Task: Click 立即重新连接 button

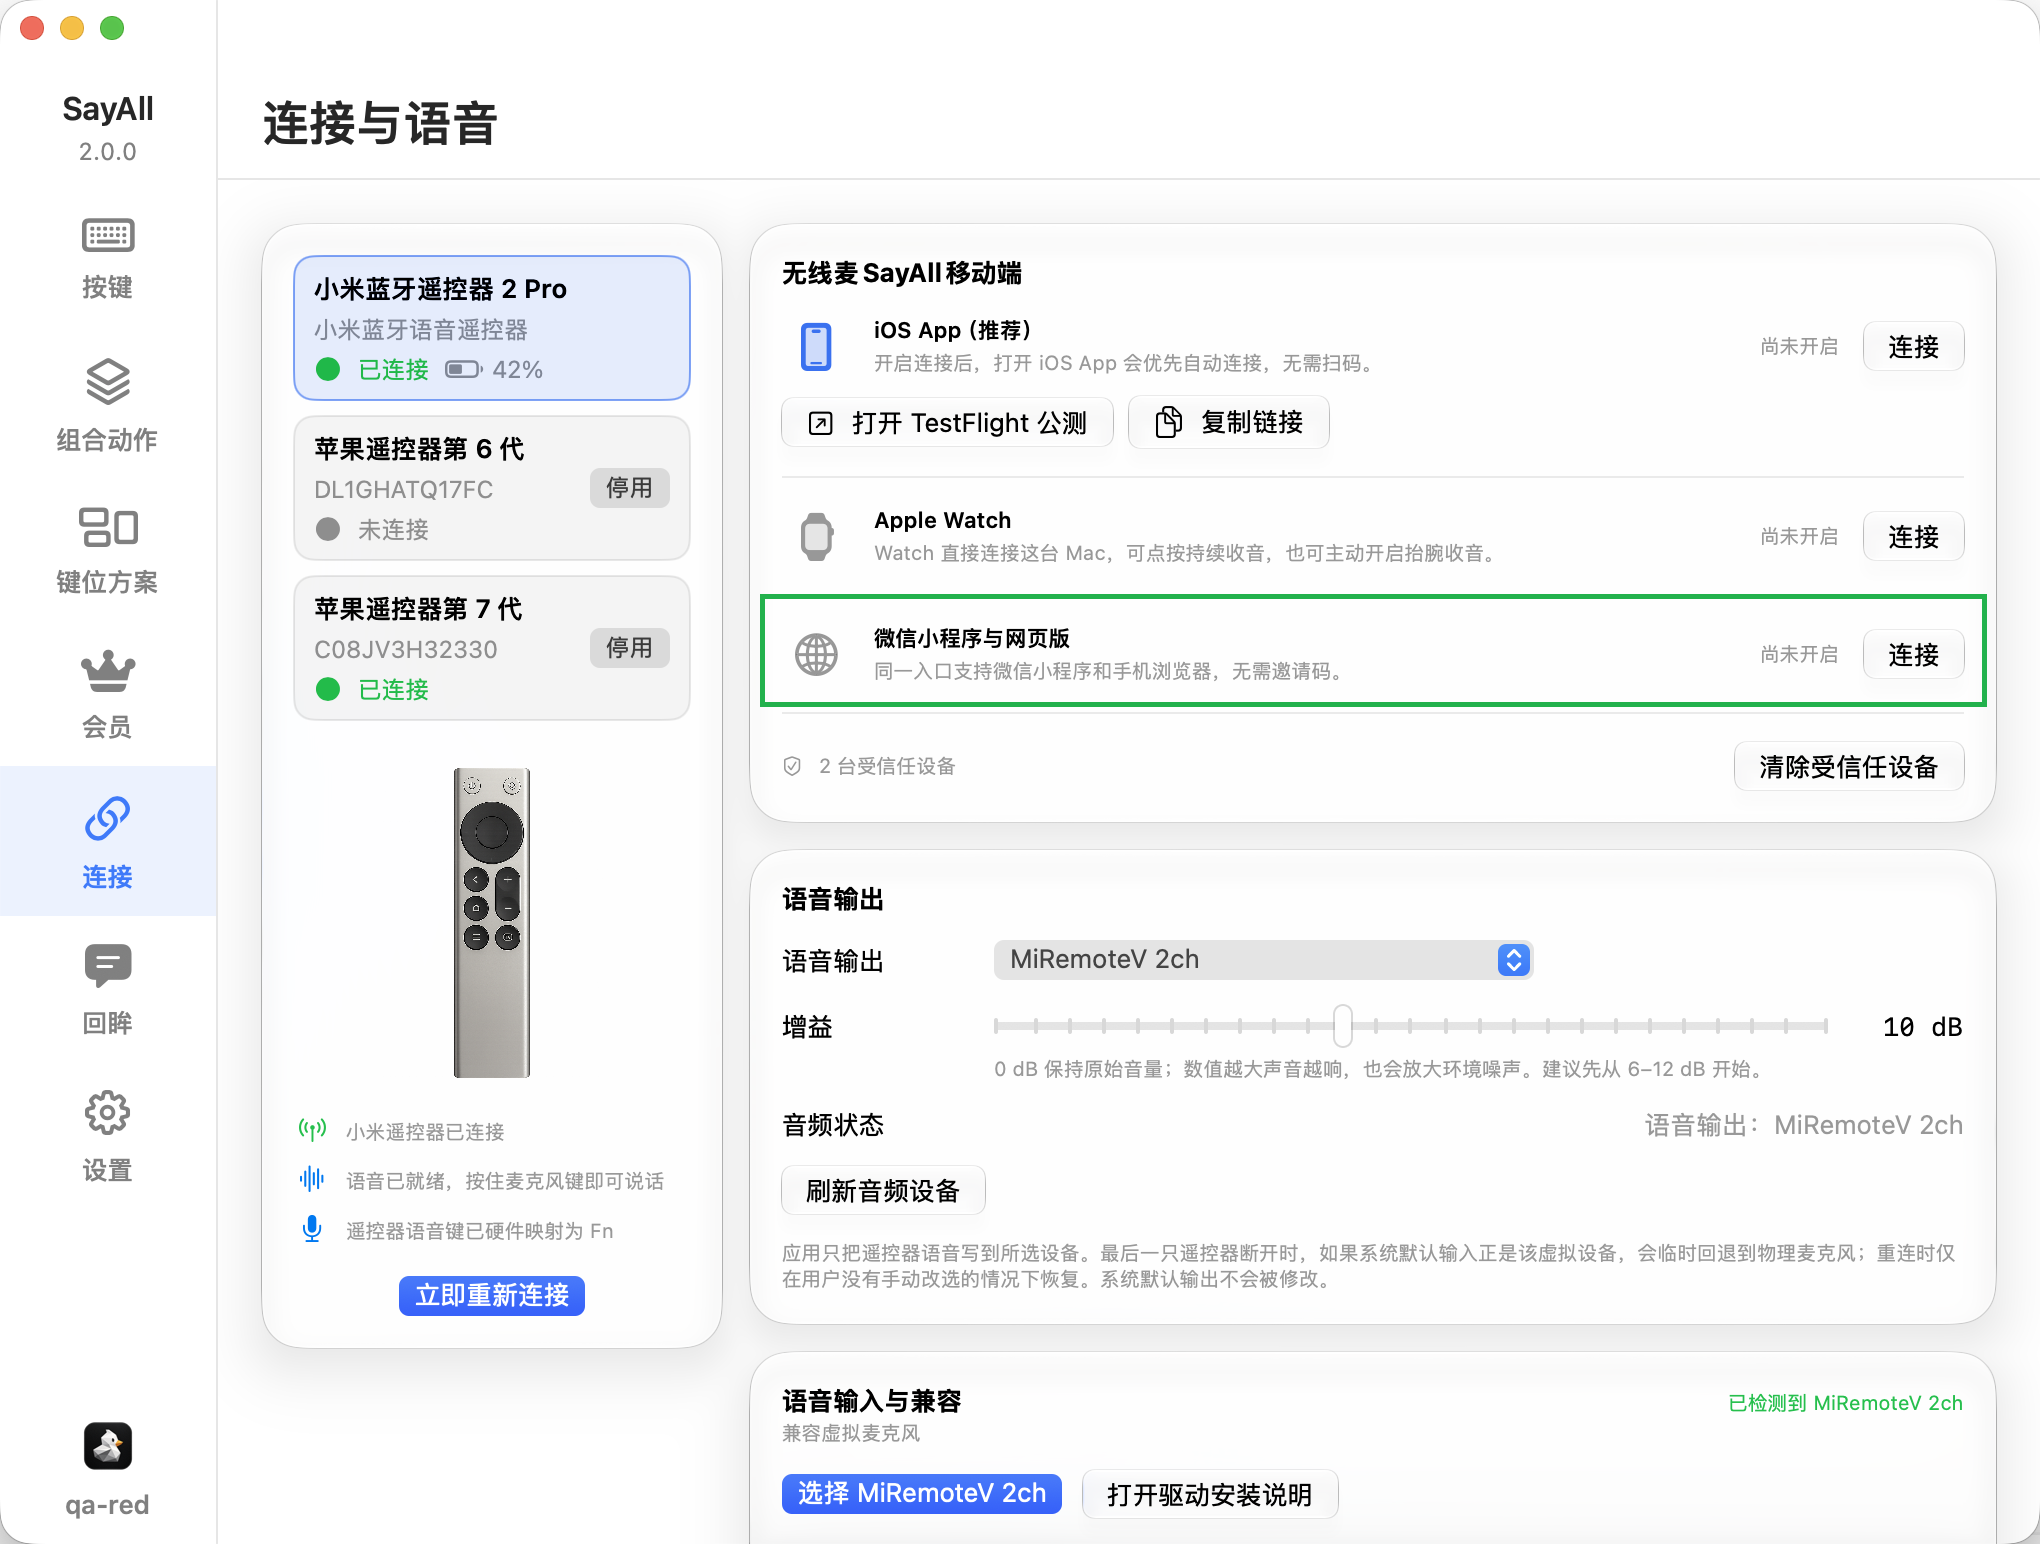Action: [x=492, y=1295]
